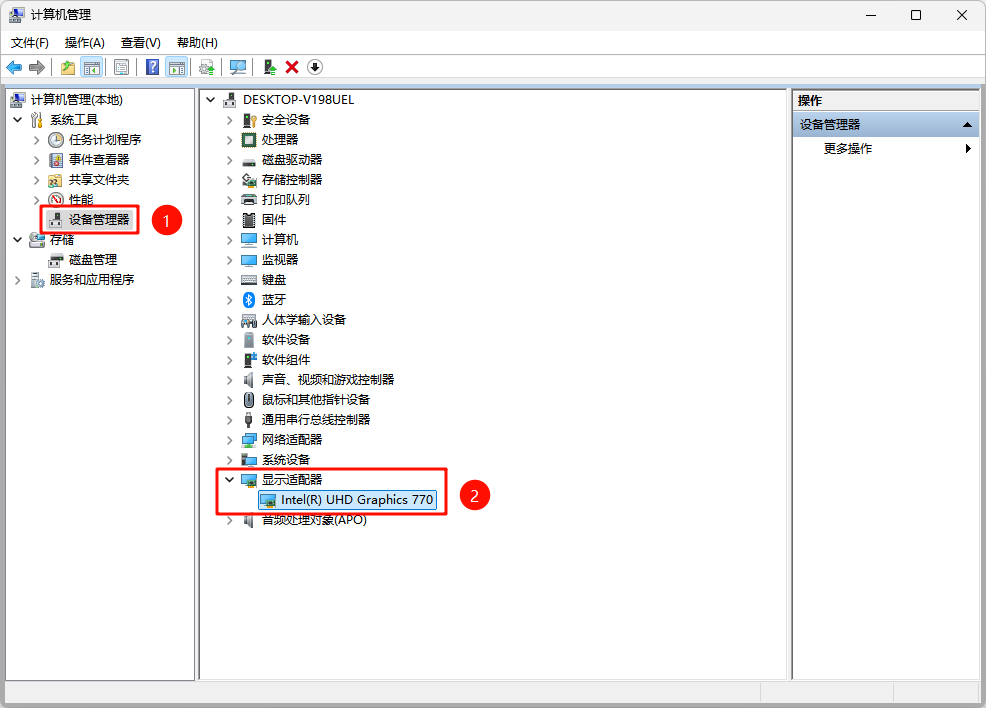Collapse the 设备管理器 section in the 操作 pane
Viewport: 986px width, 708px height.
pyautogui.click(x=967, y=125)
